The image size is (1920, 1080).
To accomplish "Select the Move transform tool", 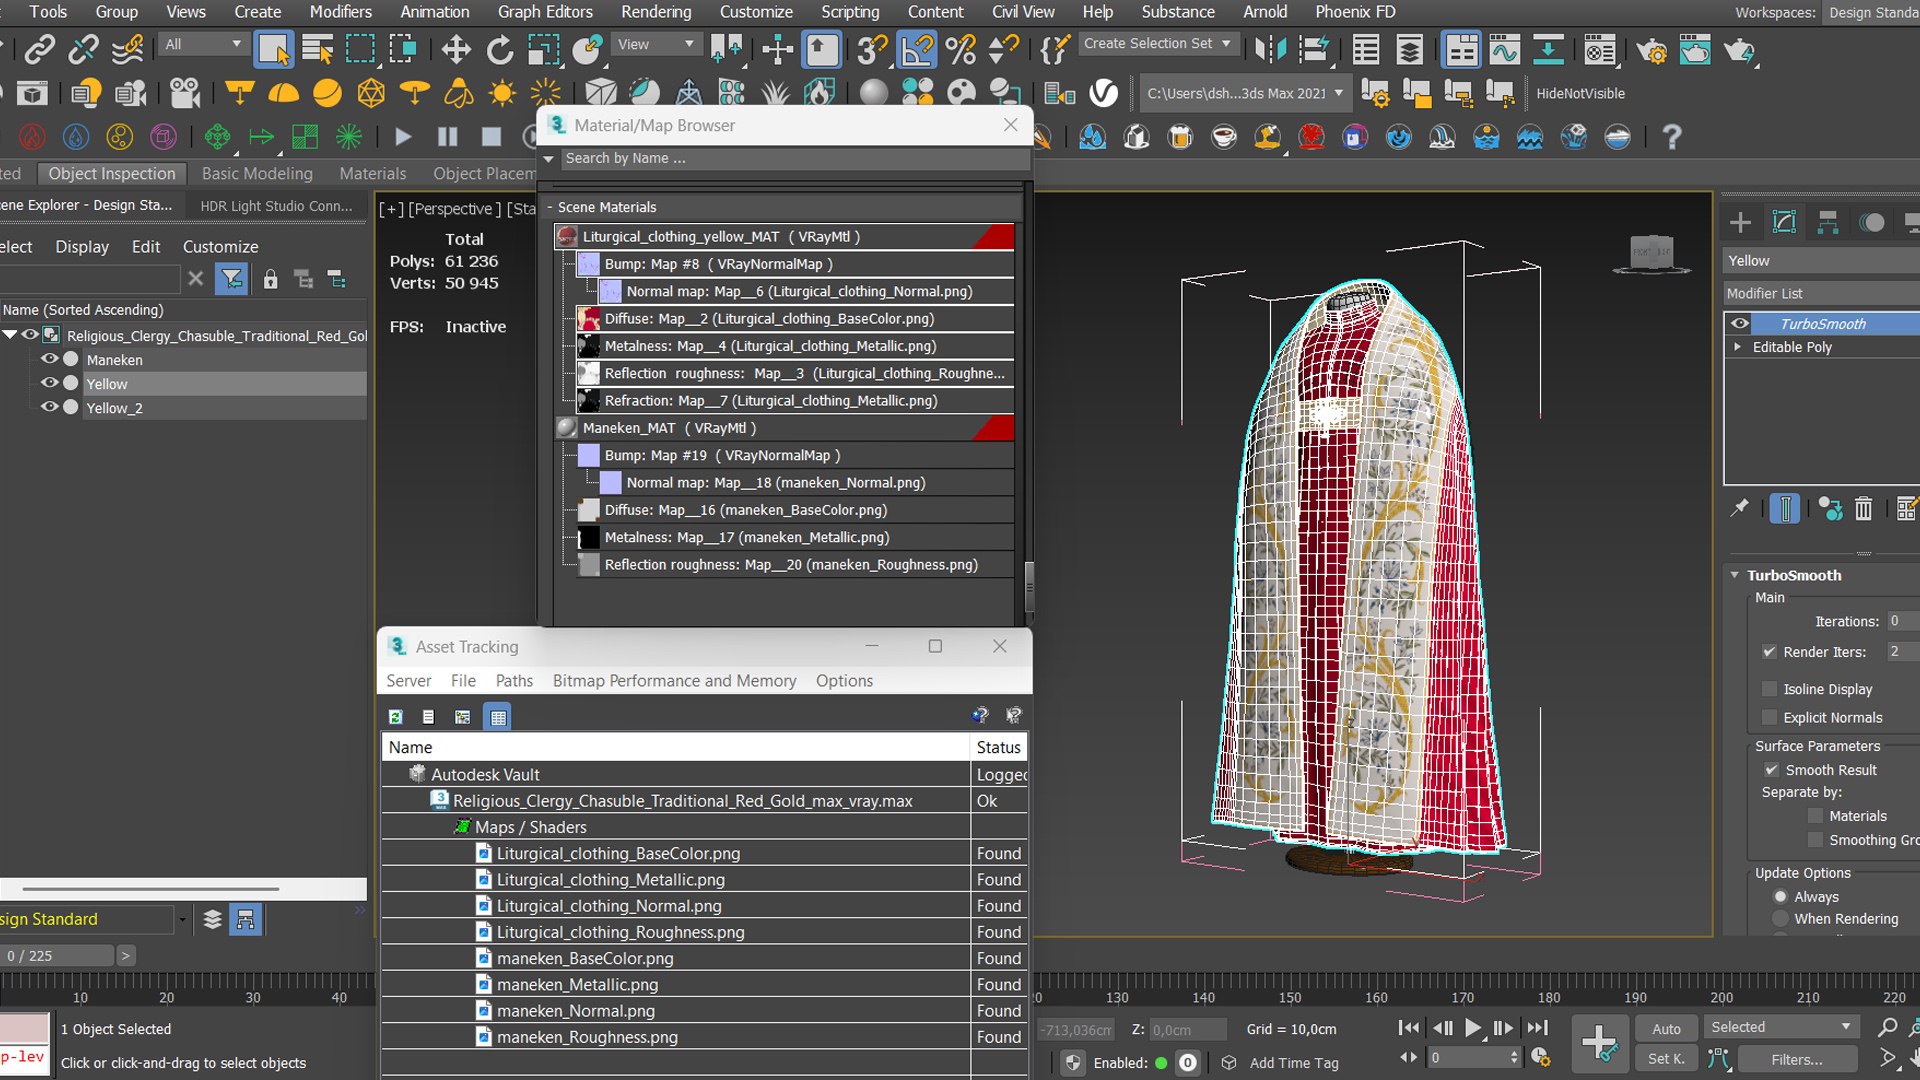I will pyautogui.click(x=456, y=49).
